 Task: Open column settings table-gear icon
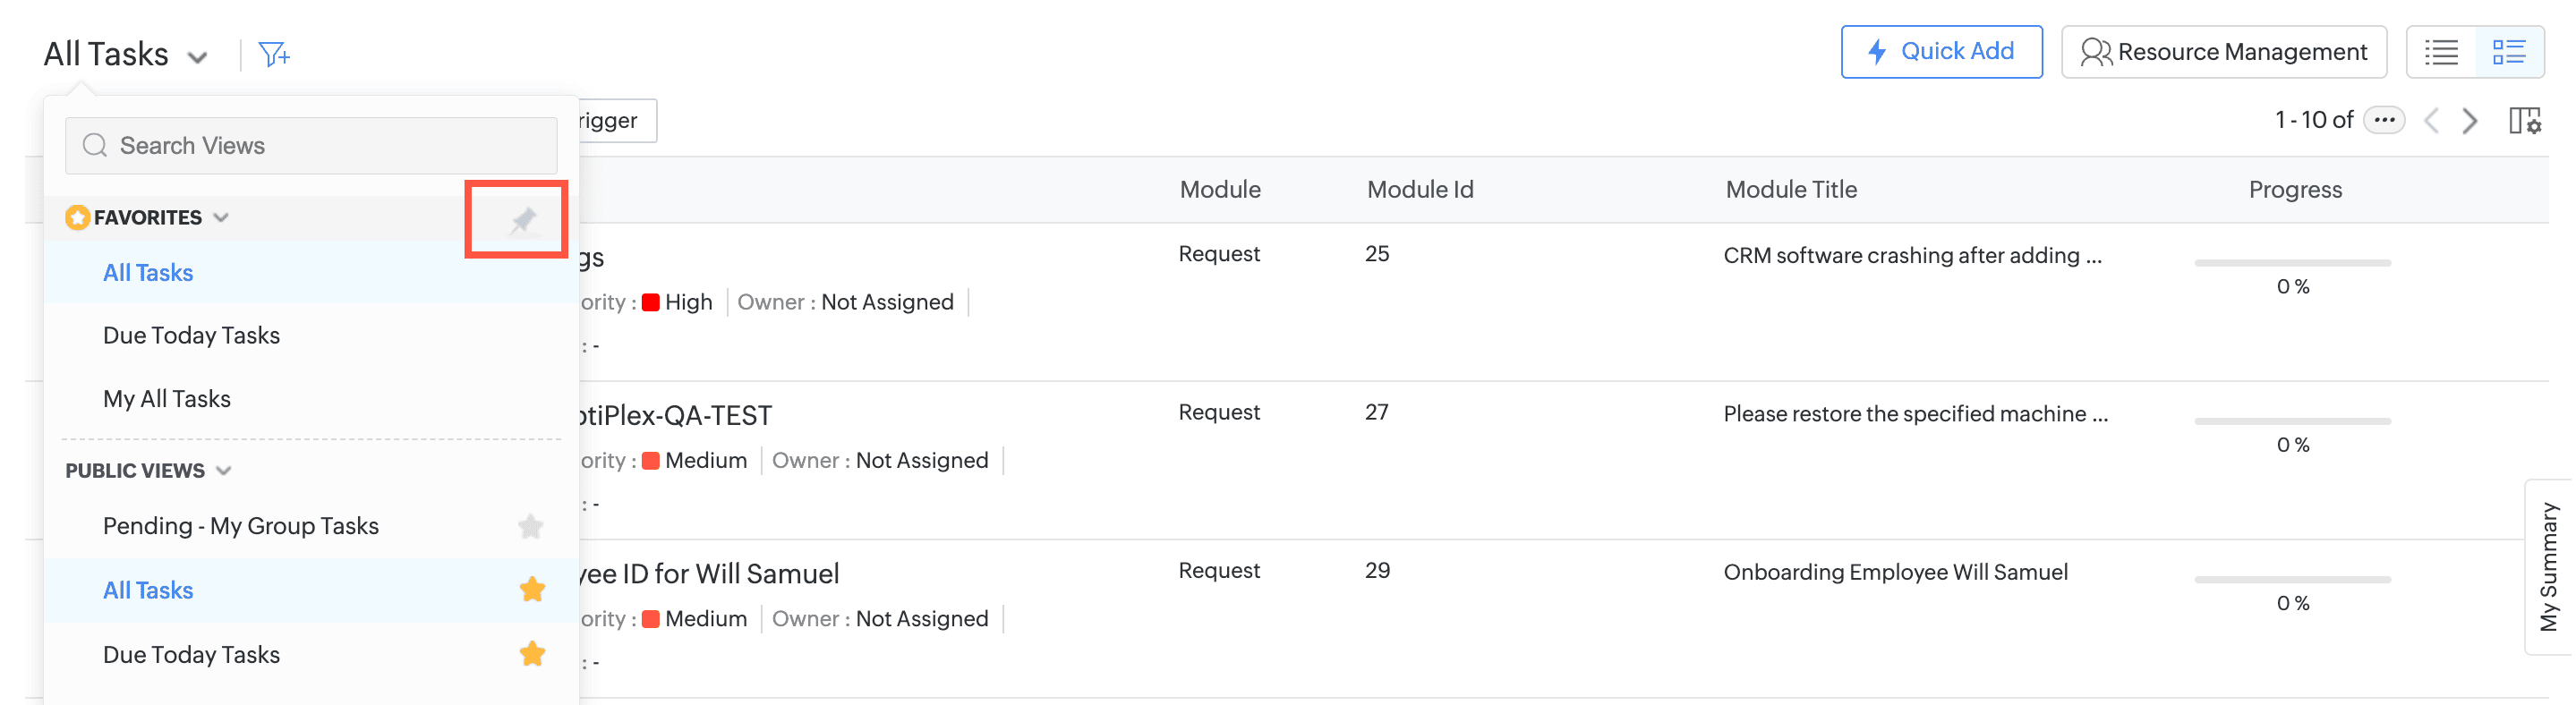tap(2524, 121)
